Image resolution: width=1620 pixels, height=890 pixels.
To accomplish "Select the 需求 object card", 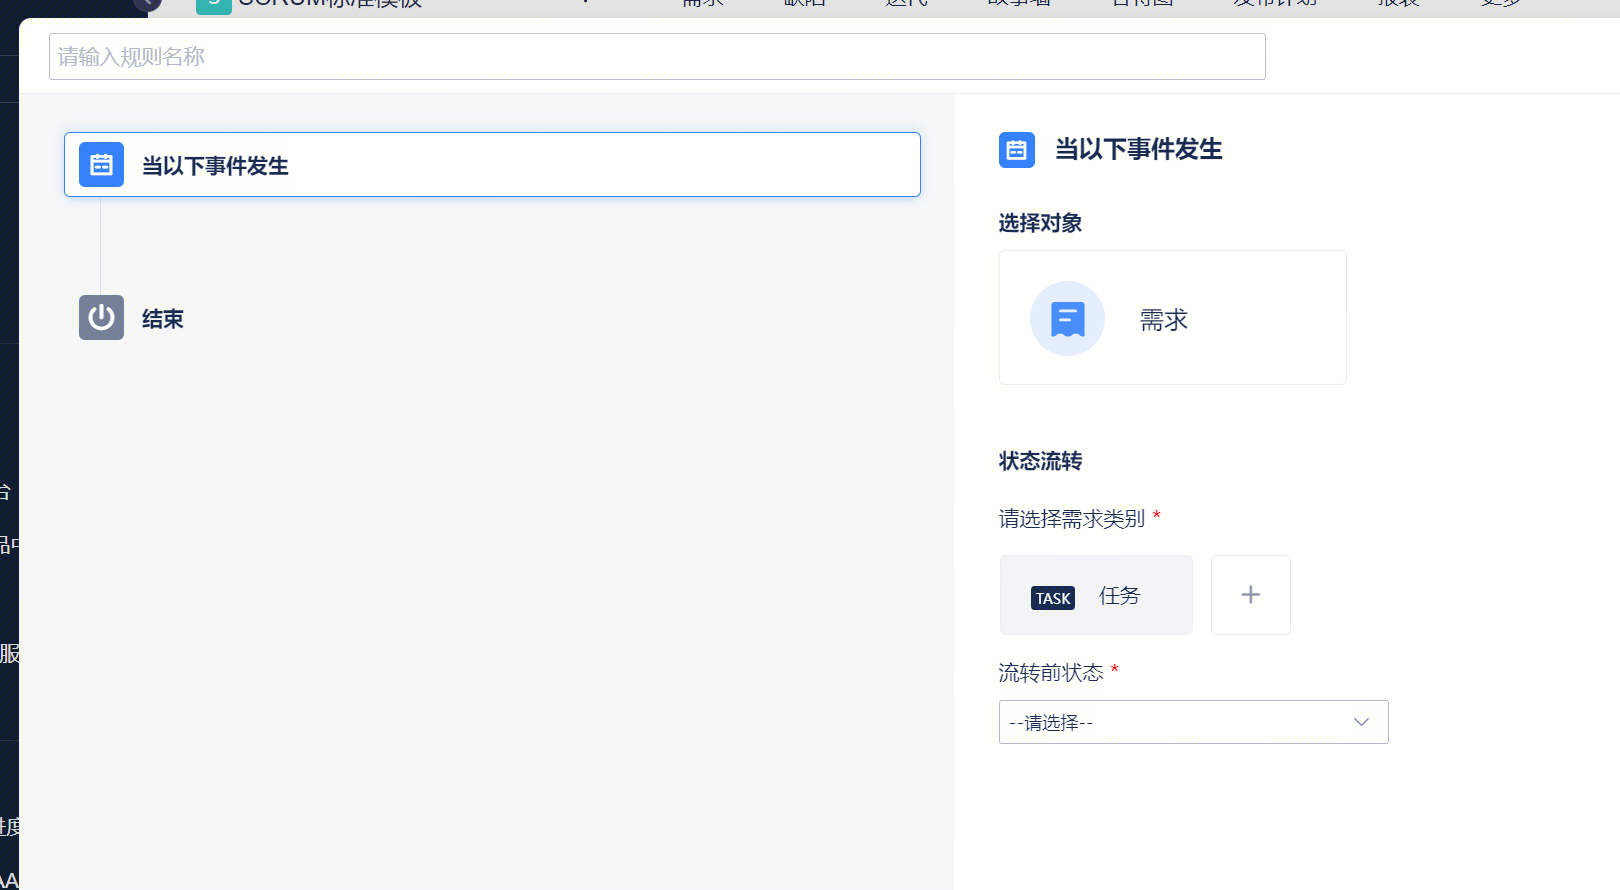I will click(1172, 318).
